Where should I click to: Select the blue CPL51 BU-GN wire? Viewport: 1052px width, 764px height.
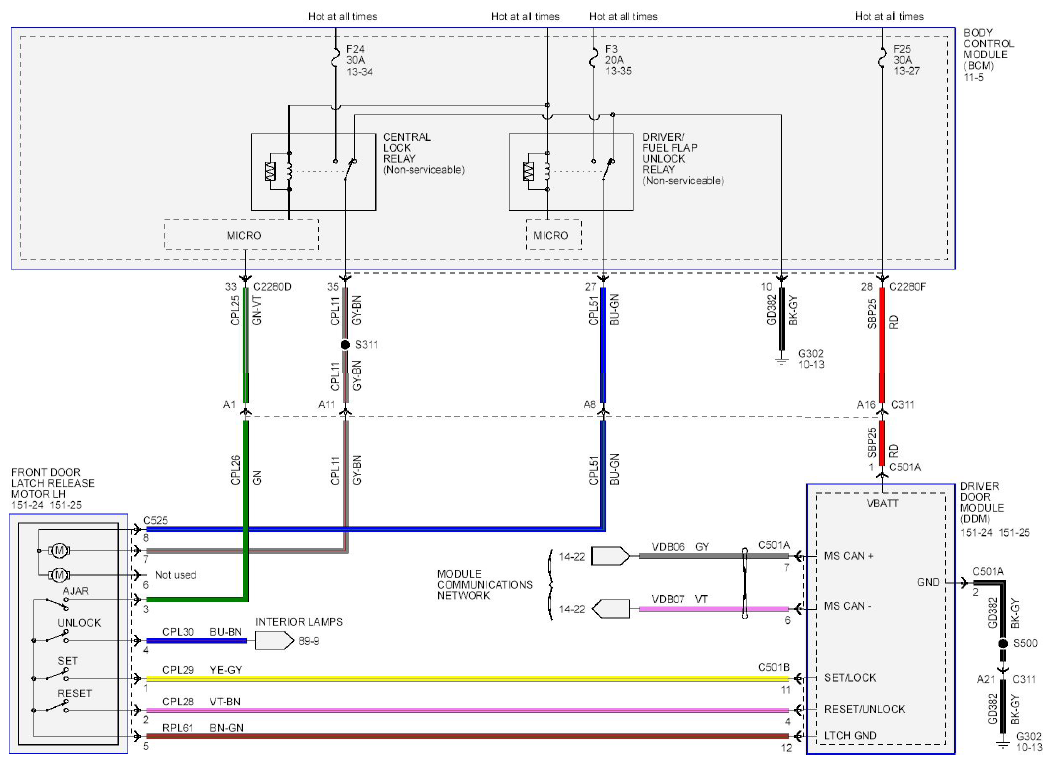click(603, 345)
